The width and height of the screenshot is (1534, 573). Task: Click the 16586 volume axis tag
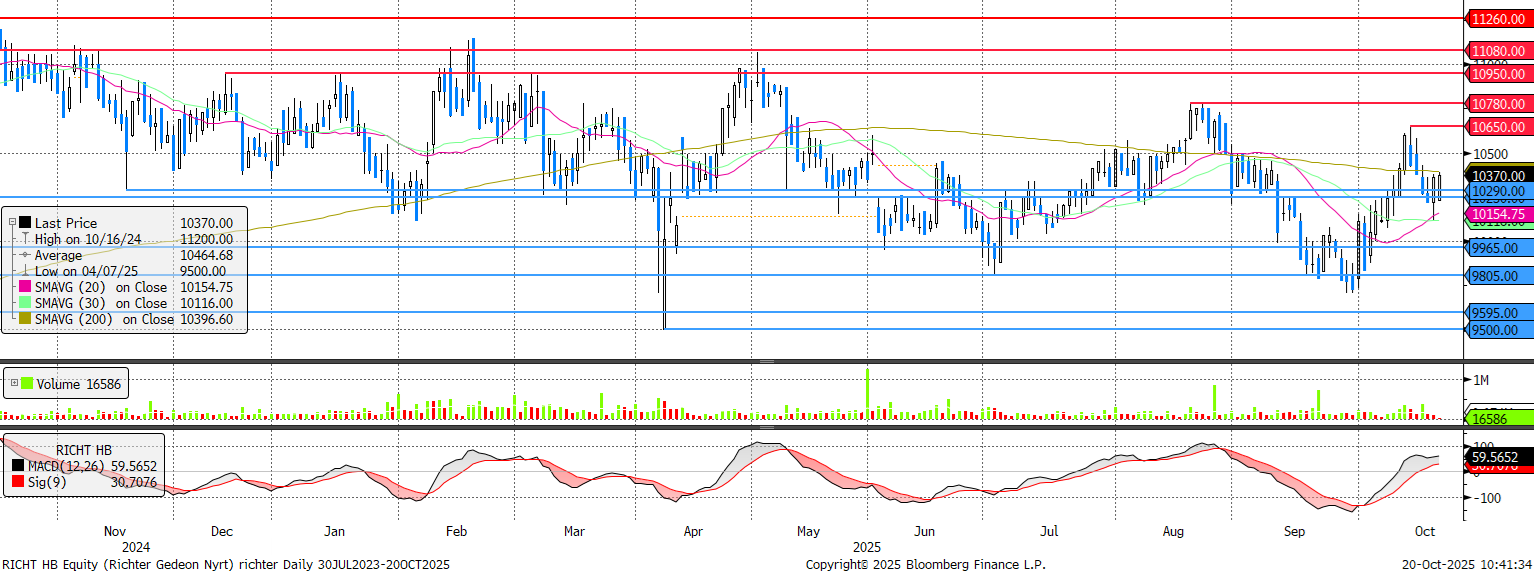[1497, 420]
